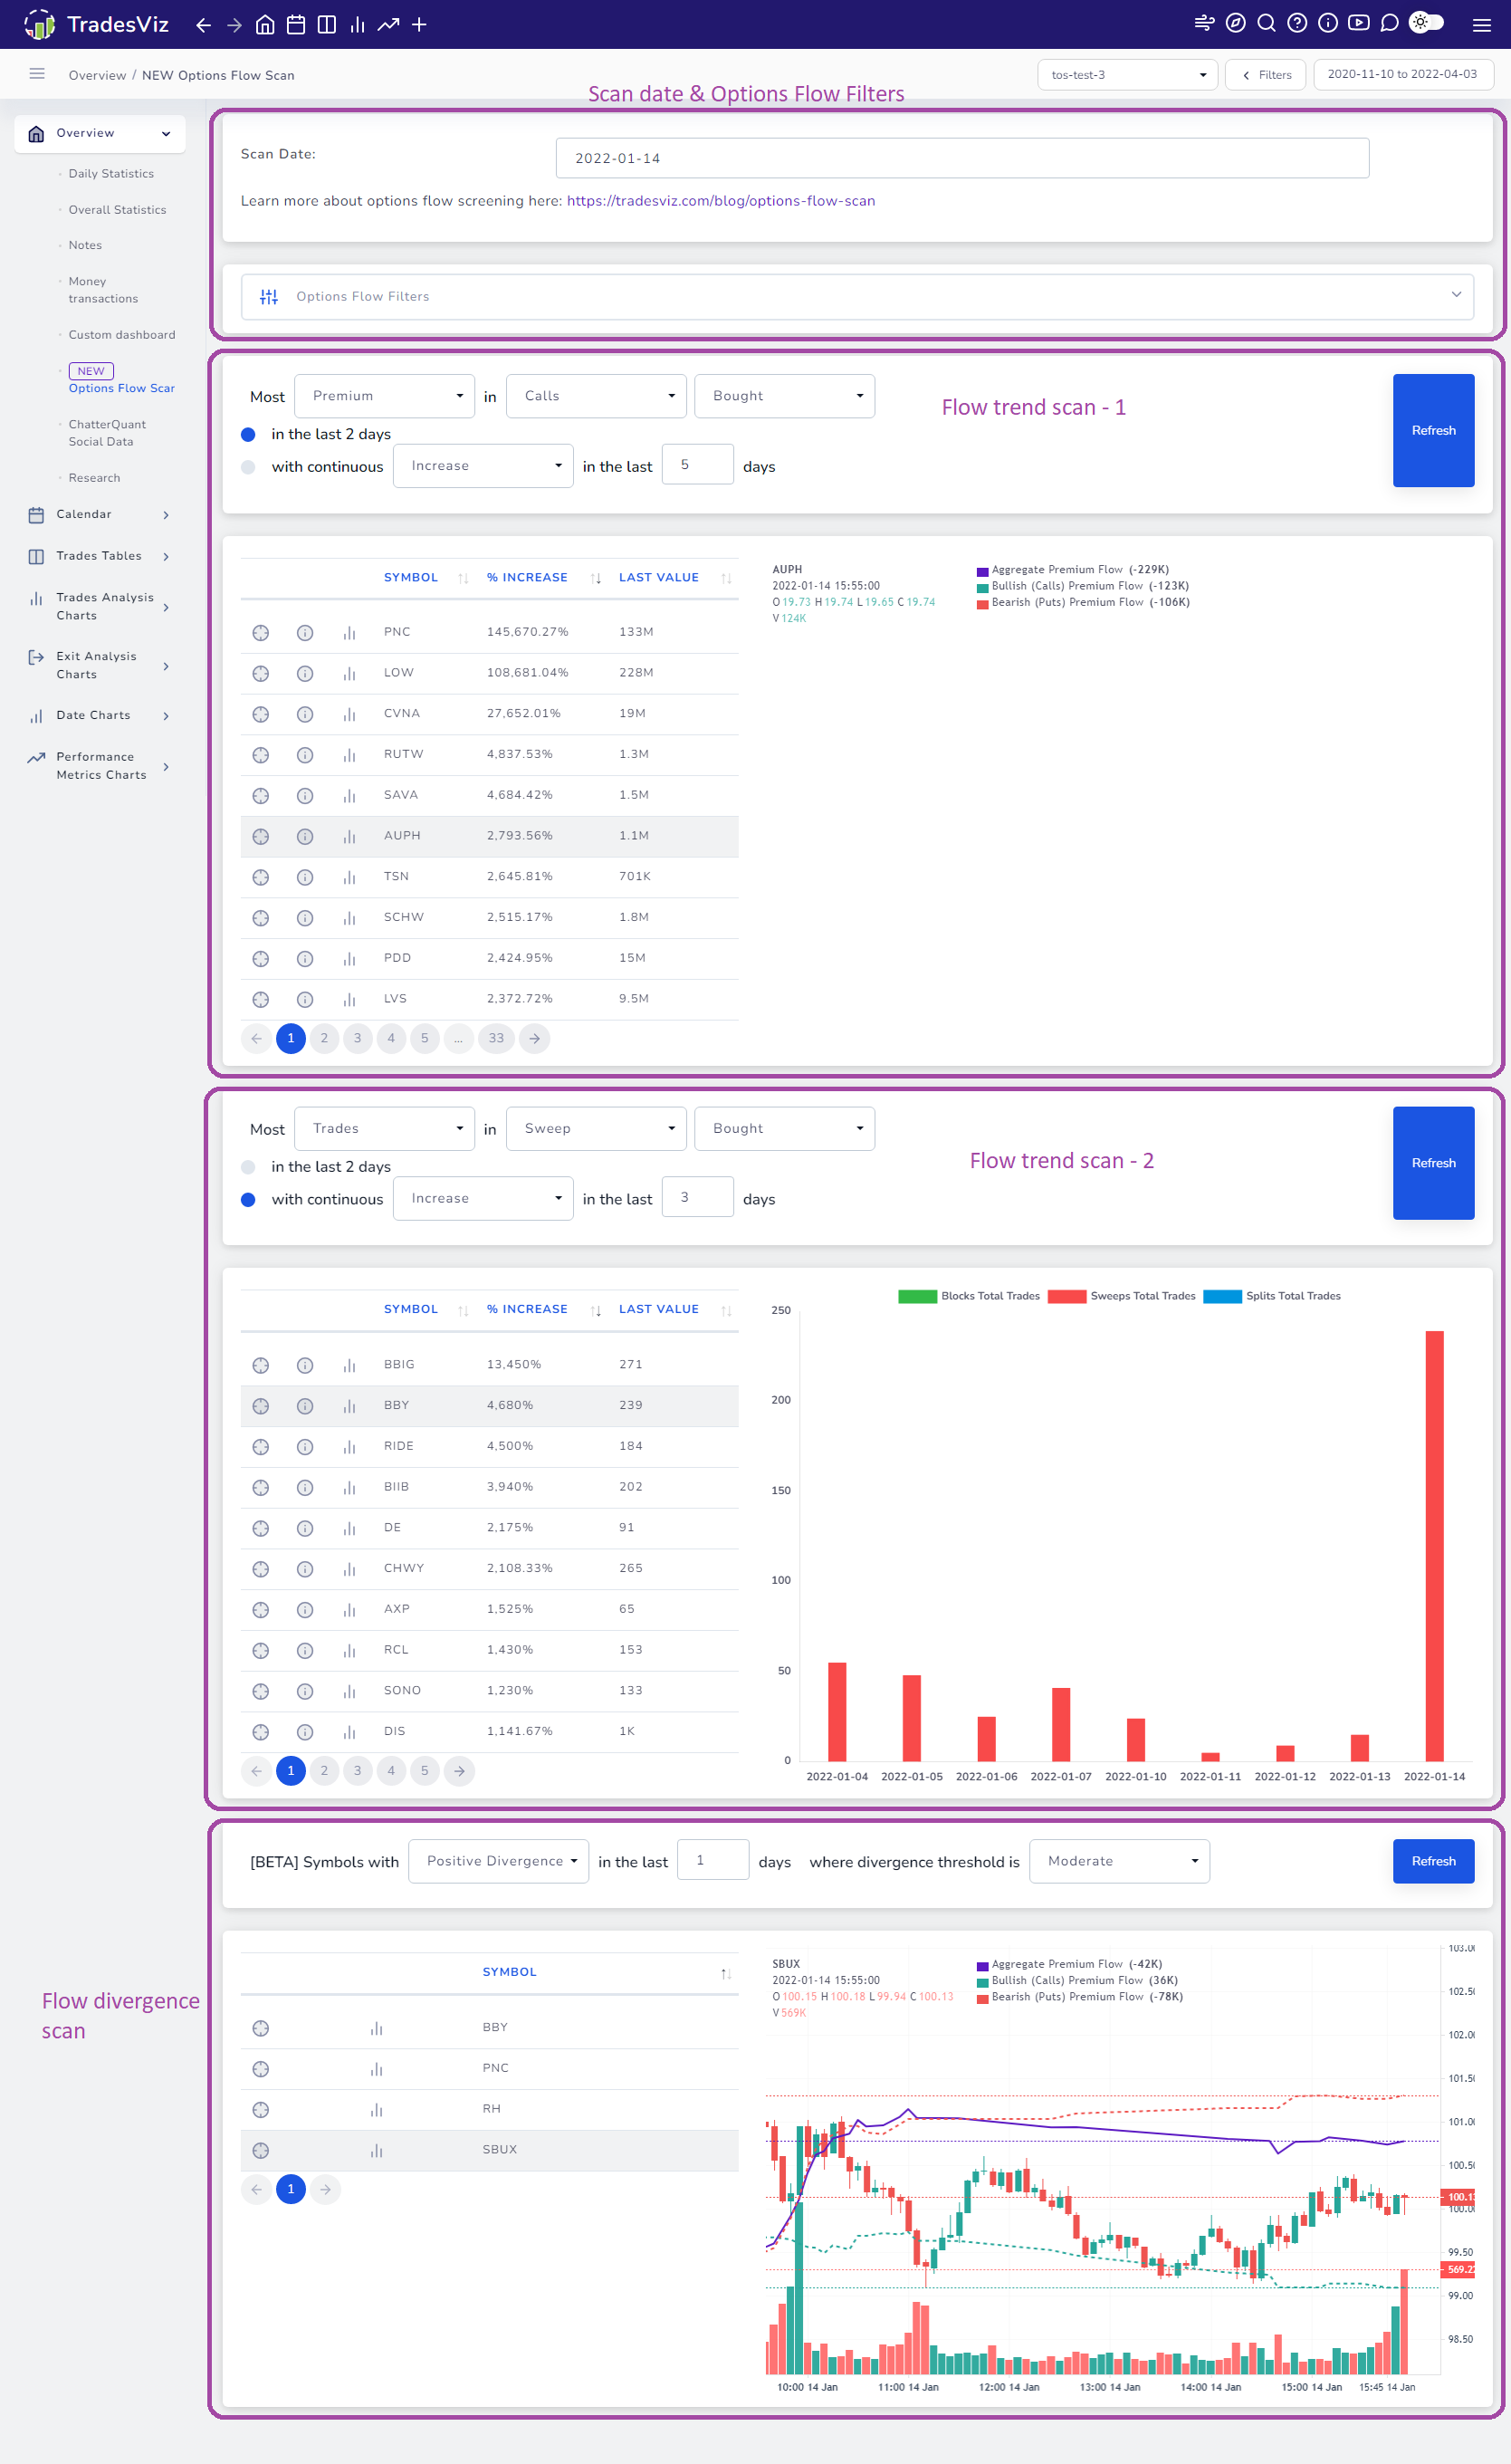Image resolution: width=1511 pixels, height=2464 pixels.
Task: Open chart icon in BBY sweep row
Action: pyautogui.click(x=349, y=1406)
